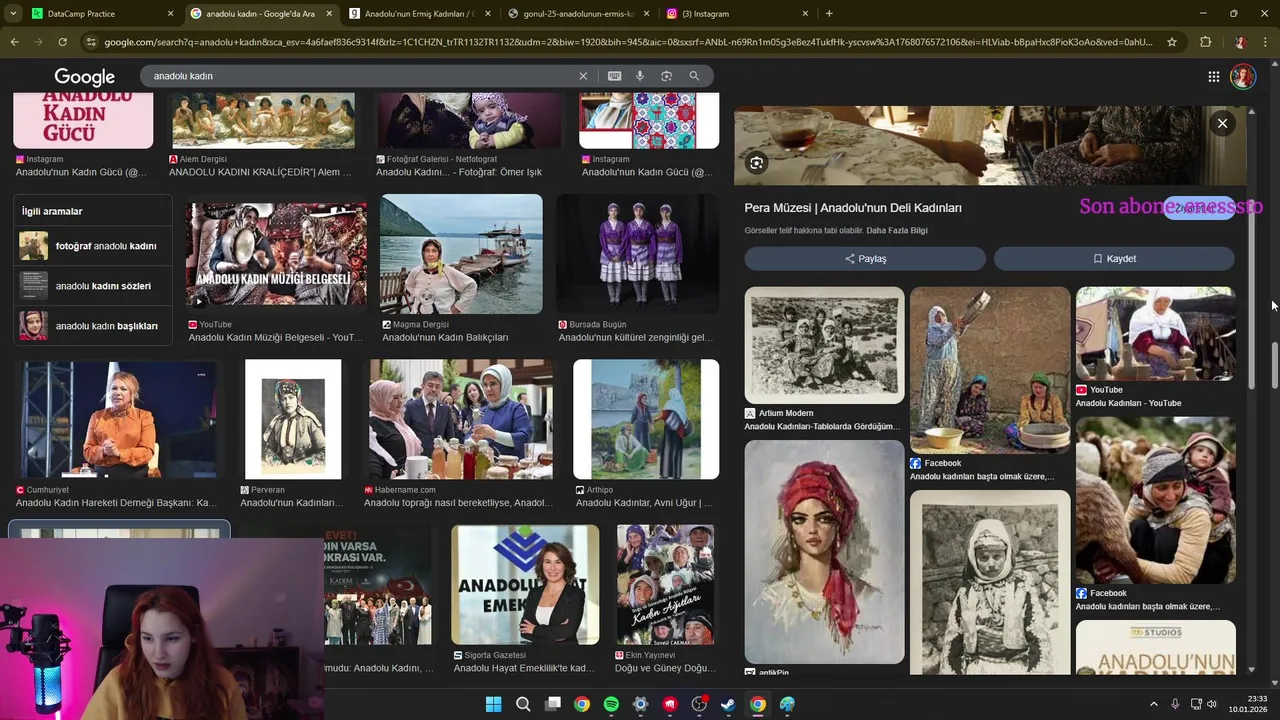This screenshot has width=1280, height=720.
Task: Clear the Google search box text
Action: tap(583, 76)
